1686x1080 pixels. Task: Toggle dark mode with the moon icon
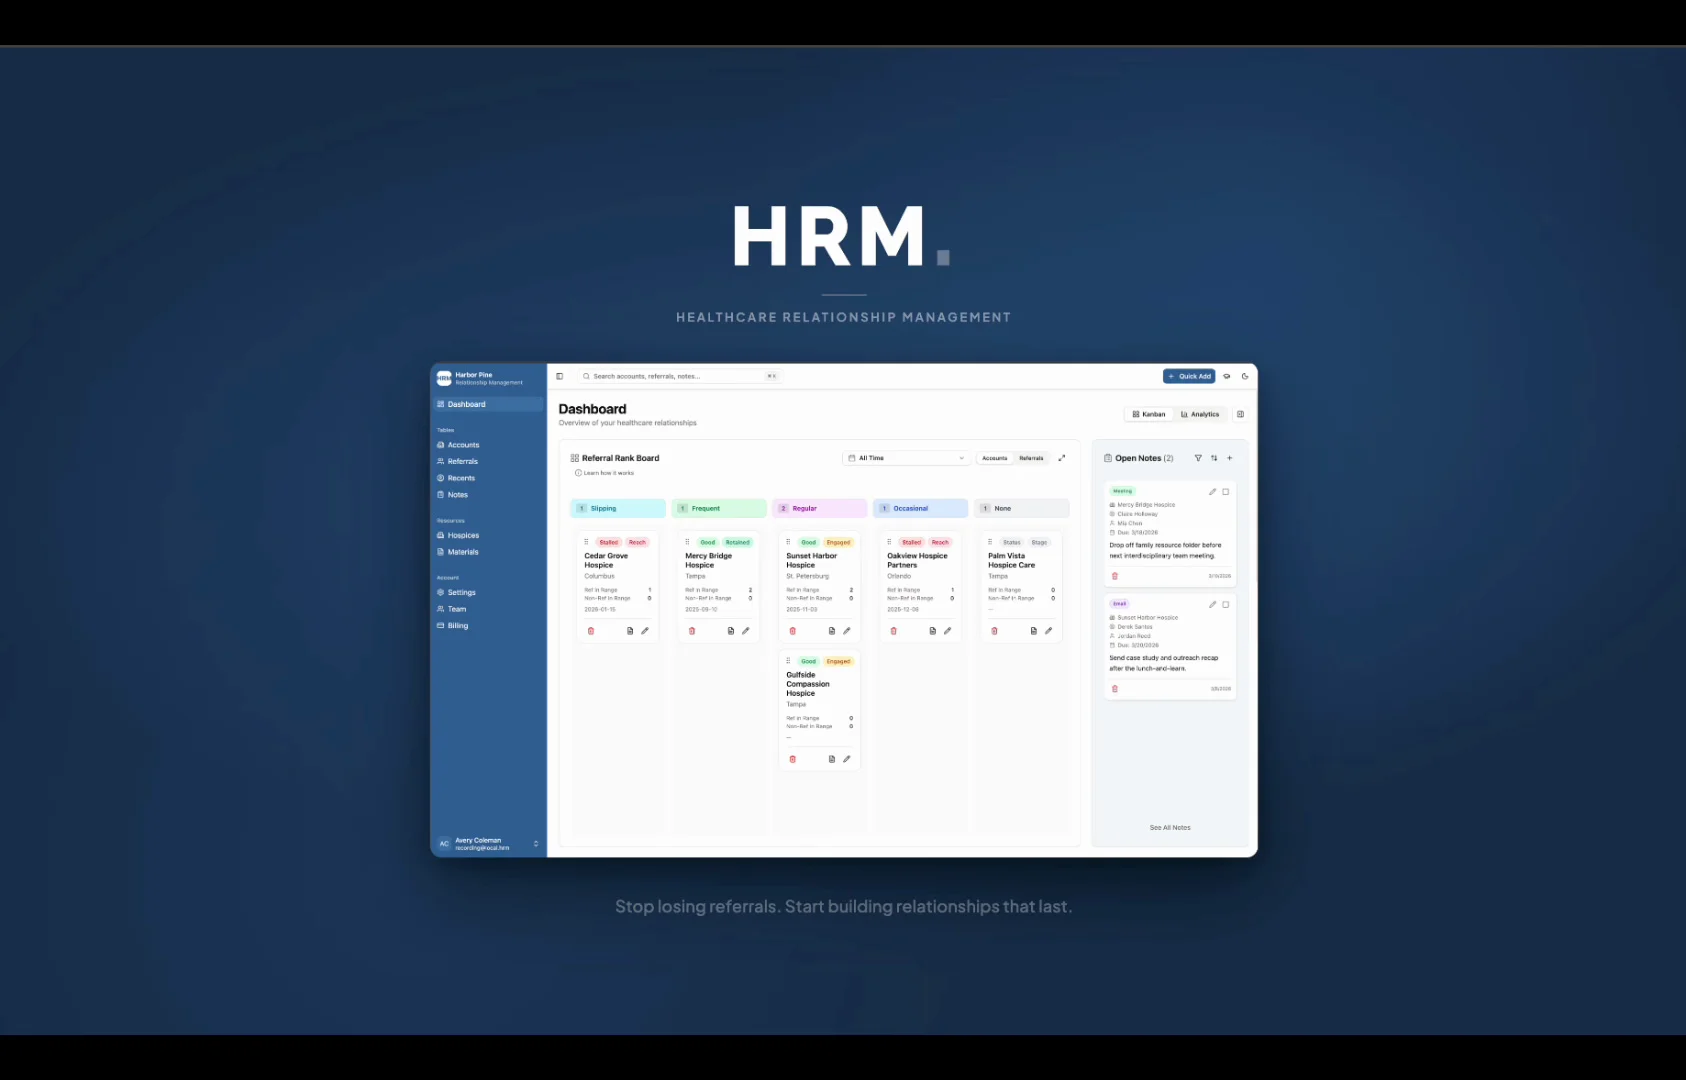point(1245,377)
